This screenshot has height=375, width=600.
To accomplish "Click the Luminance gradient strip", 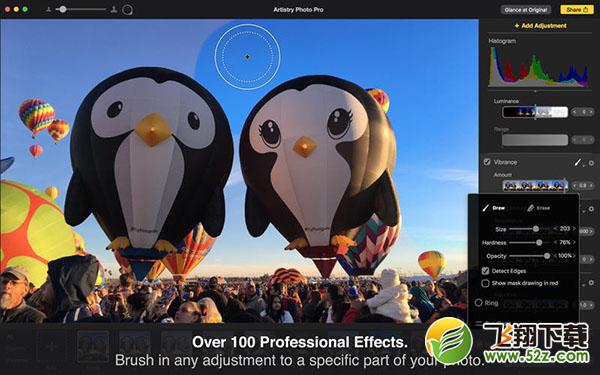I will [x=535, y=112].
